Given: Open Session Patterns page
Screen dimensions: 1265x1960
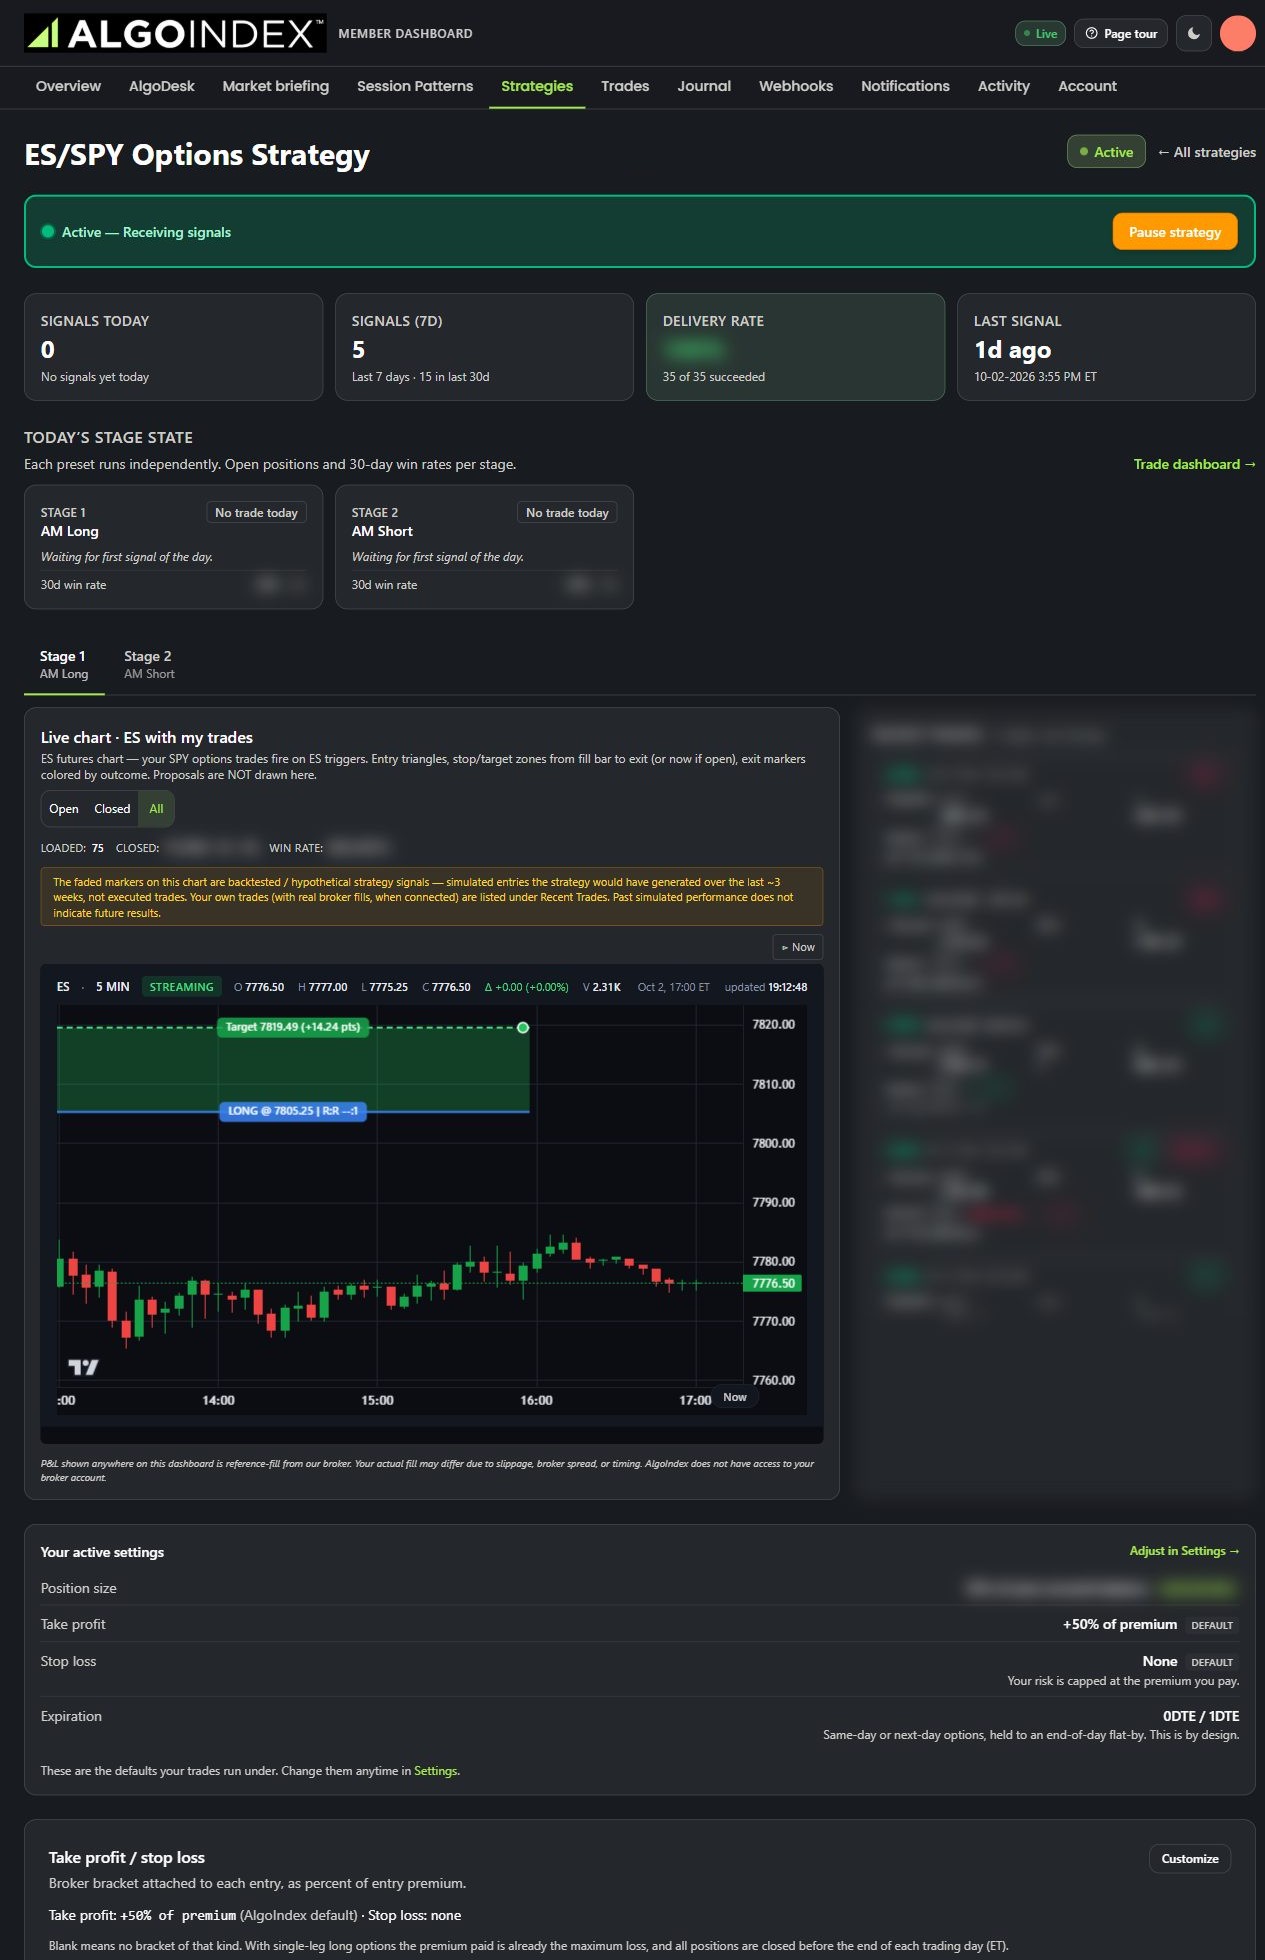Looking at the screenshot, I should [x=415, y=86].
